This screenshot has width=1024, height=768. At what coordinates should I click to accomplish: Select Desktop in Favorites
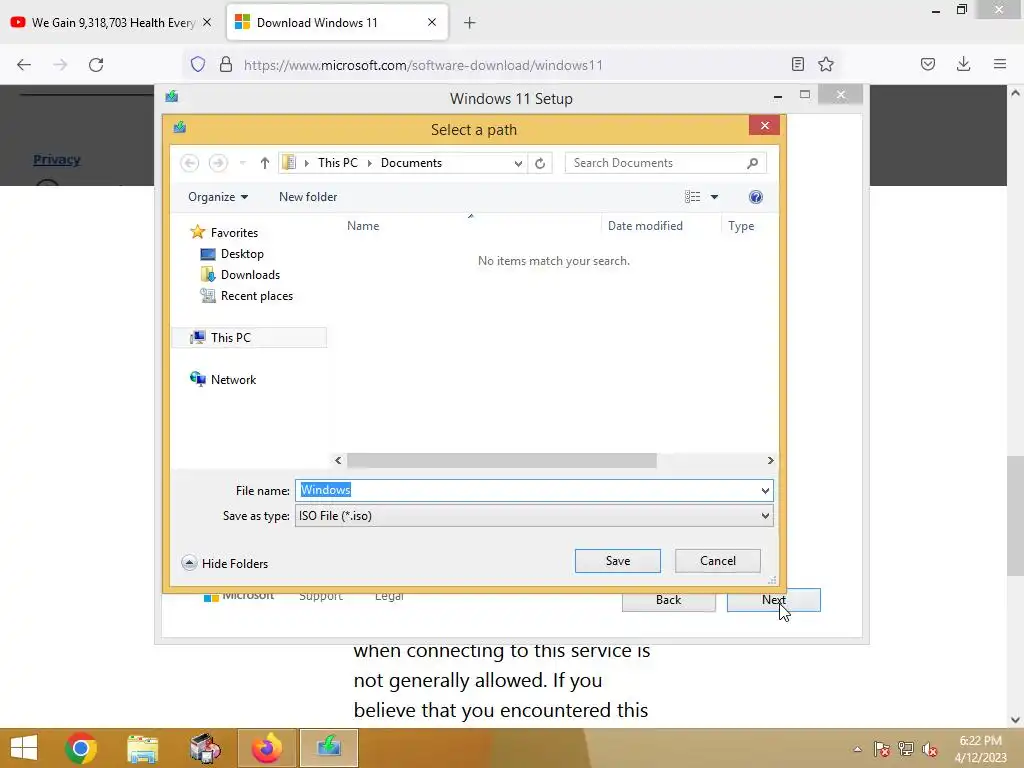242,253
